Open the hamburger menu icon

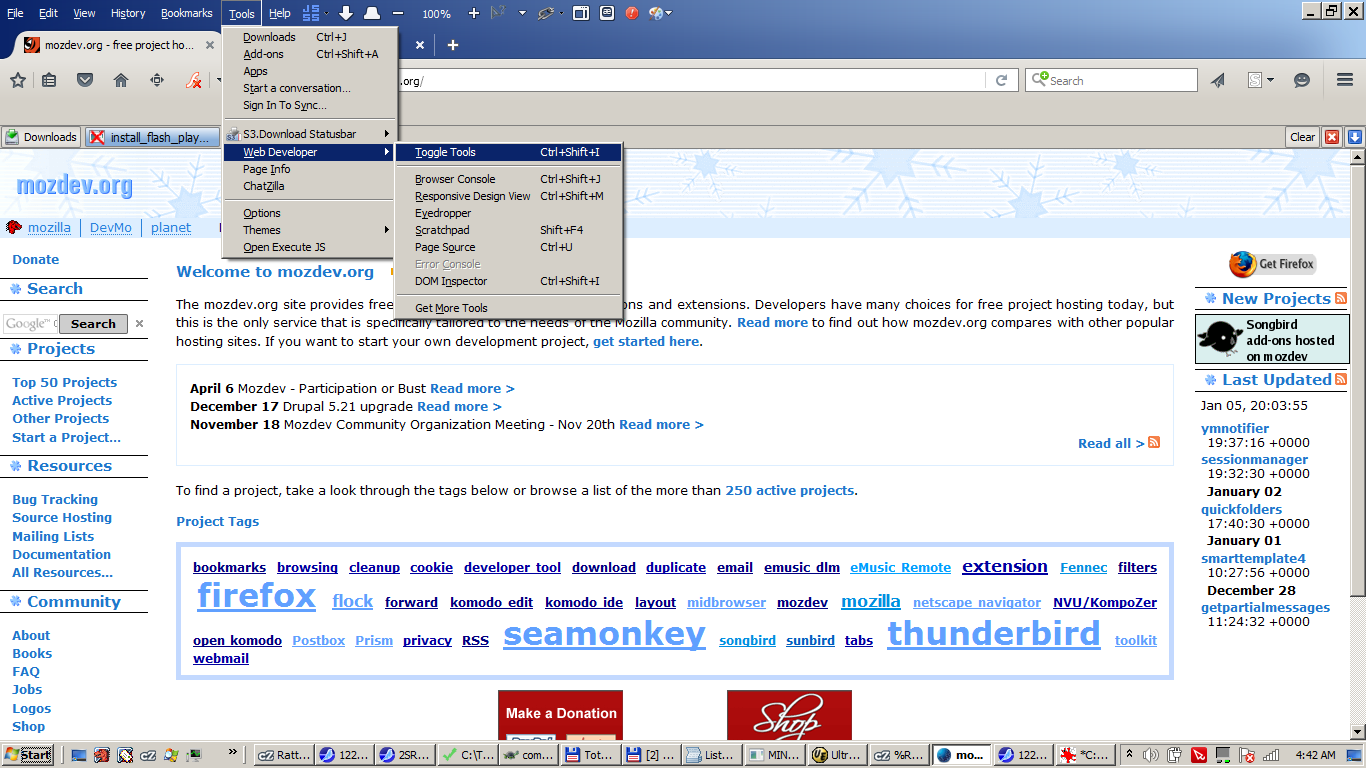click(x=1345, y=80)
